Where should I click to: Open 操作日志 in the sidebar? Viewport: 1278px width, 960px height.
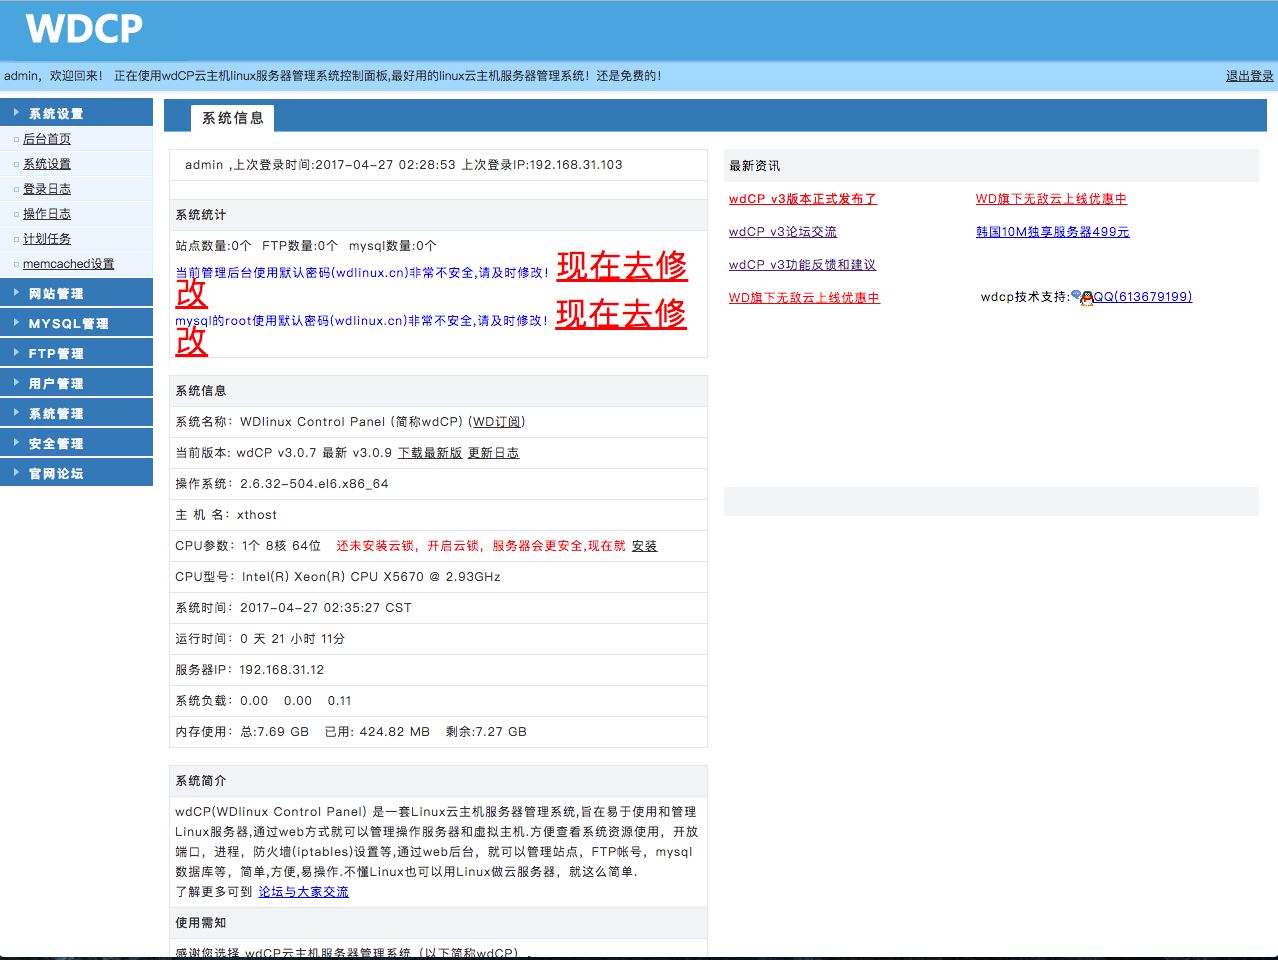point(47,214)
